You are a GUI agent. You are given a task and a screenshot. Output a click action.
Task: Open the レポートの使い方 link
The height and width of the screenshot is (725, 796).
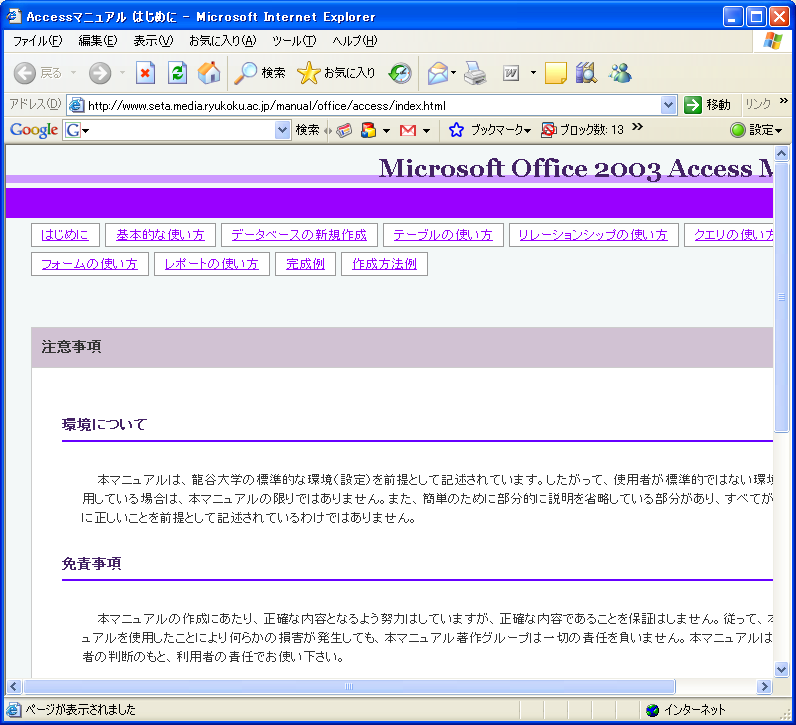pos(211,264)
